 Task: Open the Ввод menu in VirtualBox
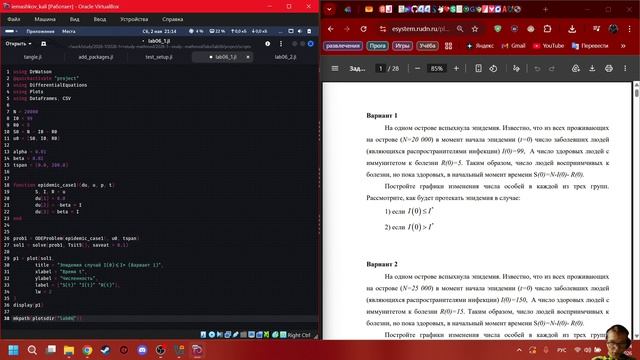[100, 19]
